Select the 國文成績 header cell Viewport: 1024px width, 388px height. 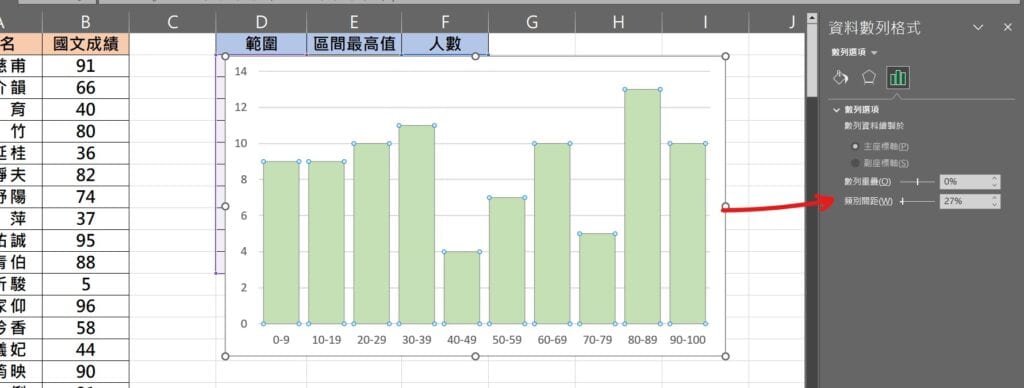tap(86, 44)
